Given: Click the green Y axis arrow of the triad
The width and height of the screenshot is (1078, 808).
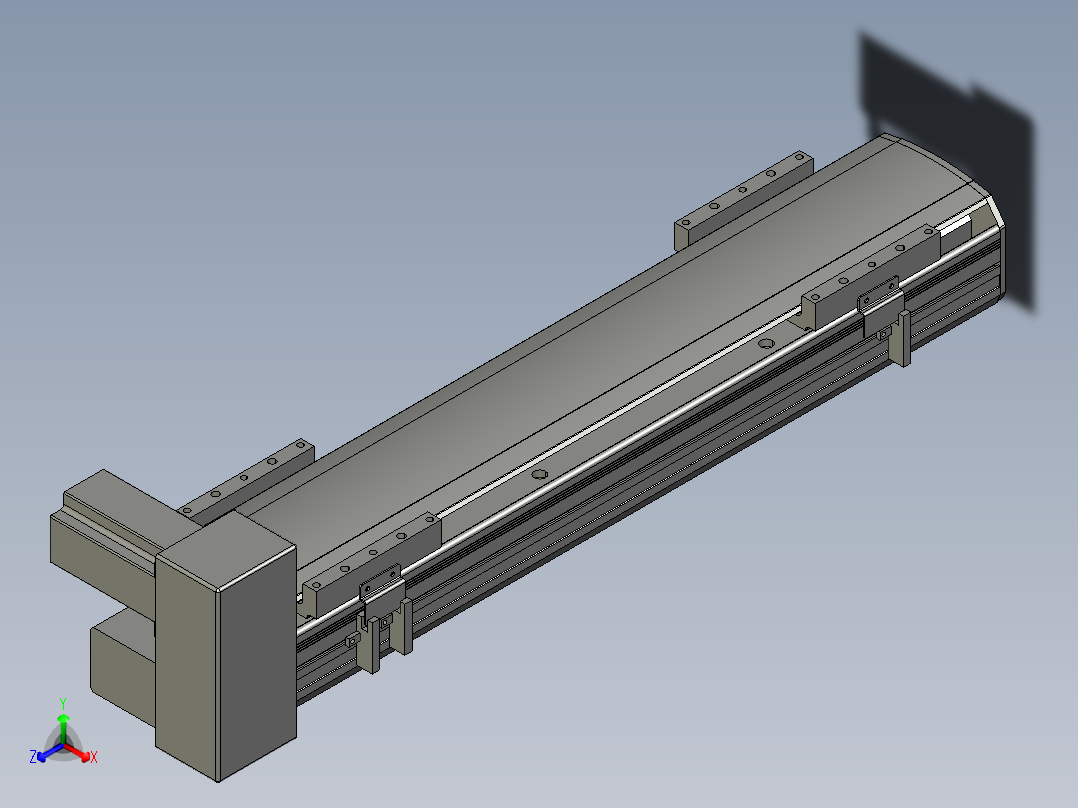Looking at the screenshot, I should [63, 728].
